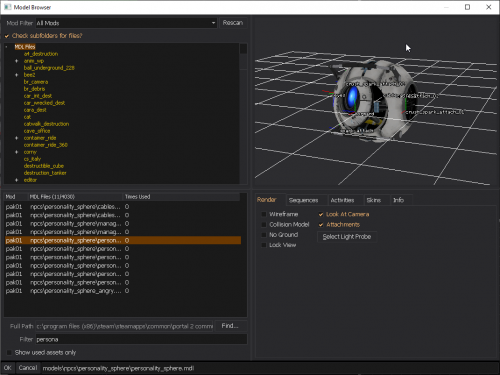
Task: Select the first personality_sphere\manag row
Action: [123, 224]
